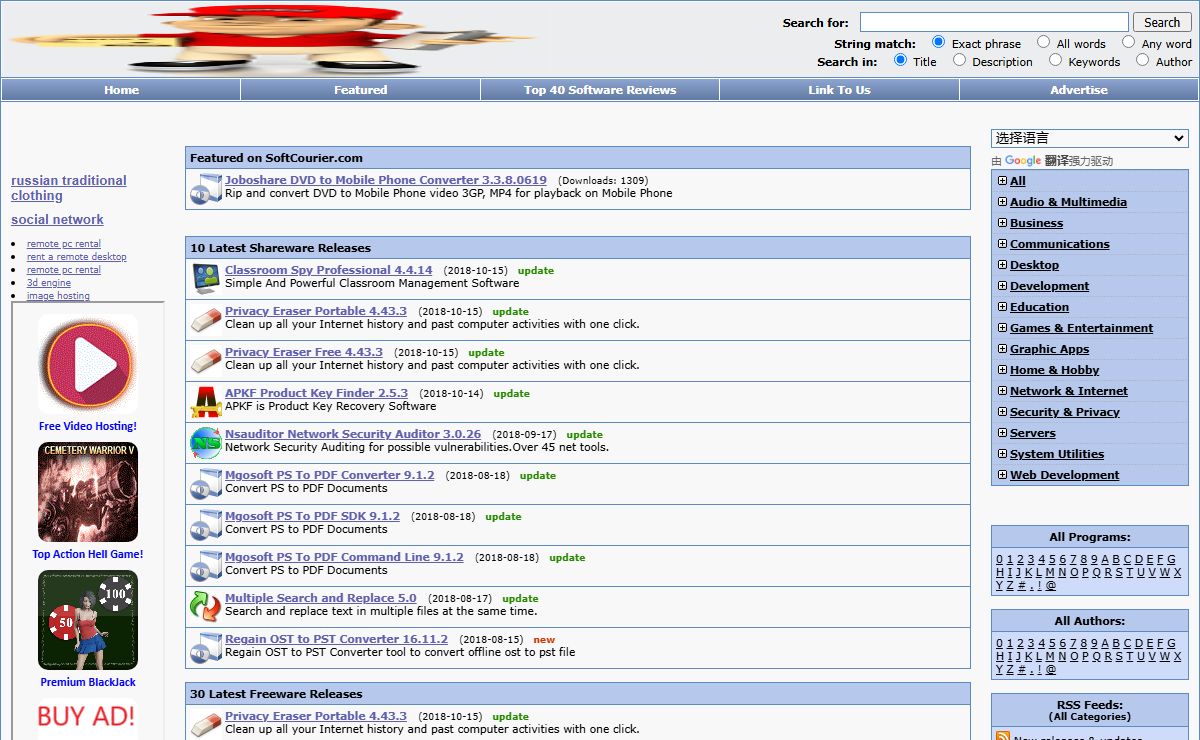Select the Exact phrase radio button
1200x740 pixels.
(x=938, y=42)
